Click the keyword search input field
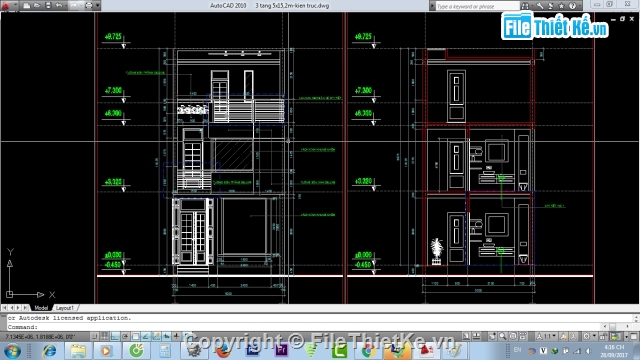Image resolution: width=640 pixels, height=360 pixels. [477, 6]
